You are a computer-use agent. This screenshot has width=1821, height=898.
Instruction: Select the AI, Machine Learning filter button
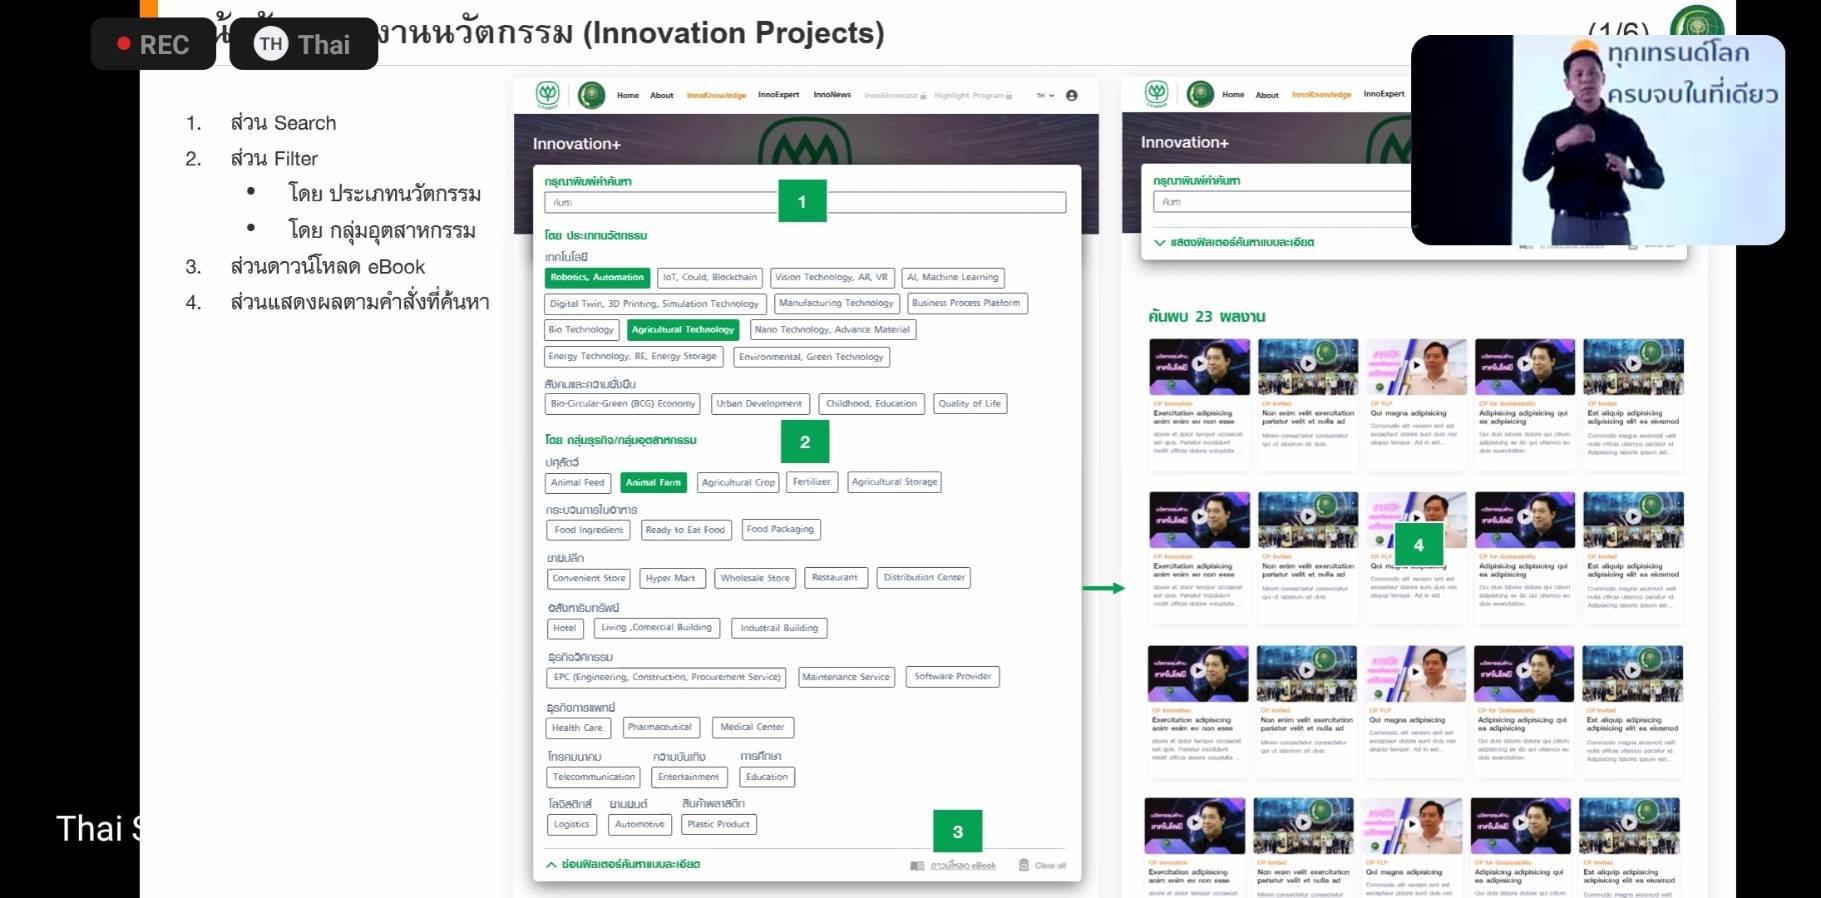click(952, 277)
